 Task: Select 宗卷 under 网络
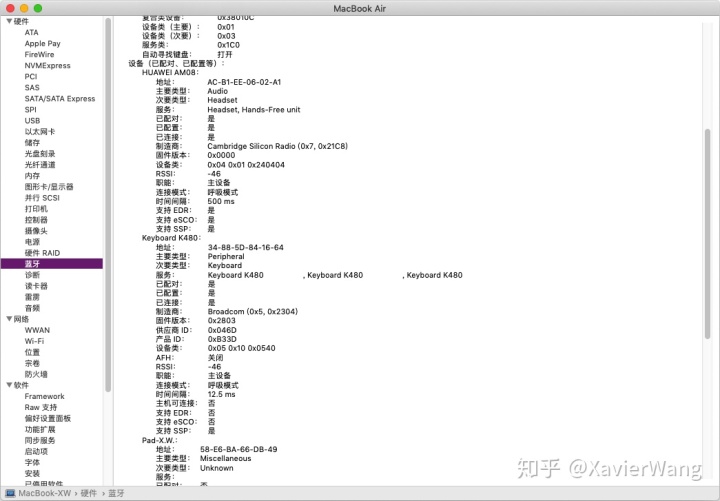(x=32, y=363)
